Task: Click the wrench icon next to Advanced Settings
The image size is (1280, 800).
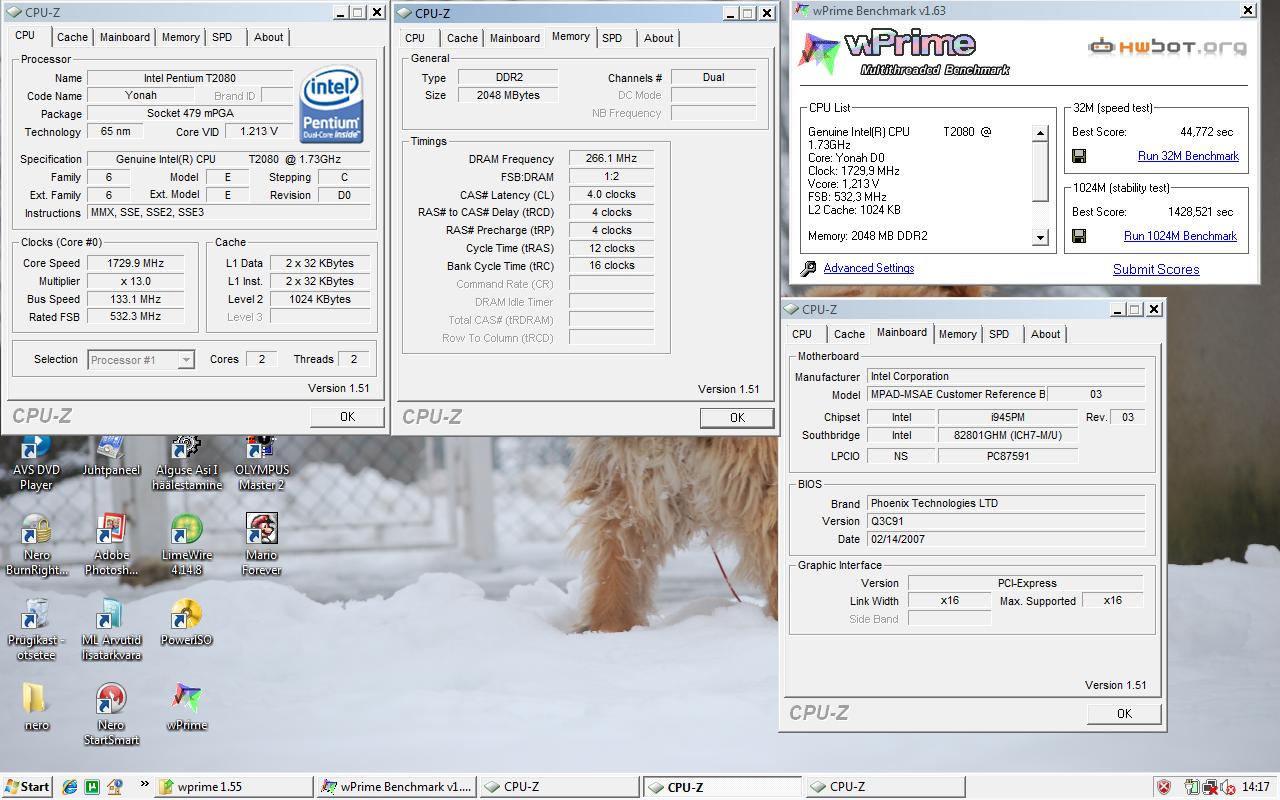Action: pyautogui.click(x=808, y=269)
